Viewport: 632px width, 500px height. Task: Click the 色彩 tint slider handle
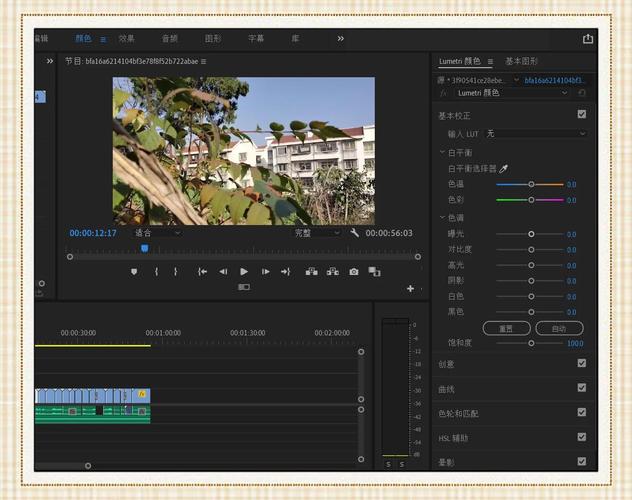pyautogui.click(x=531, y=200)
